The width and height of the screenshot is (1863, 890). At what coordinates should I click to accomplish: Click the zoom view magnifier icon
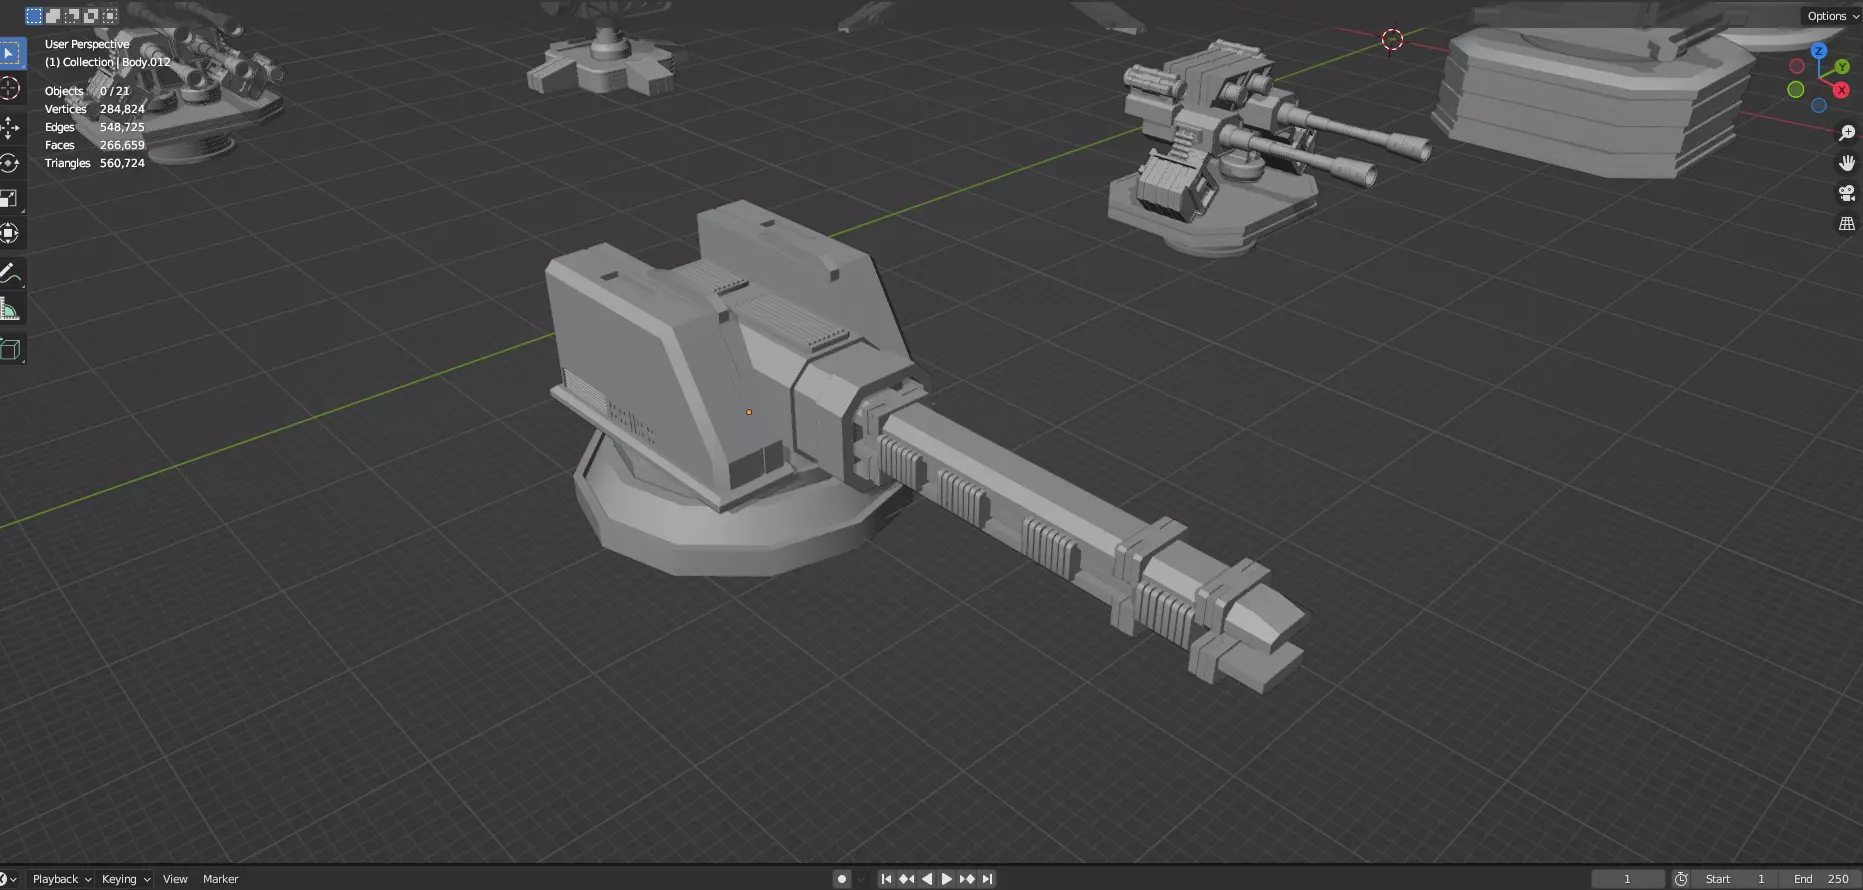tap(1847, 133)
